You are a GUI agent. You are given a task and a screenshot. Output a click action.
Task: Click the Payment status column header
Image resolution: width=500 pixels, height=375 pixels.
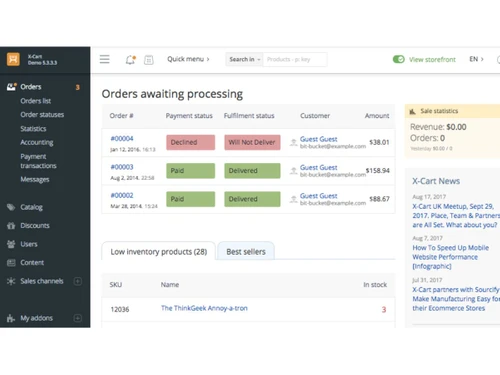(189, 116)
